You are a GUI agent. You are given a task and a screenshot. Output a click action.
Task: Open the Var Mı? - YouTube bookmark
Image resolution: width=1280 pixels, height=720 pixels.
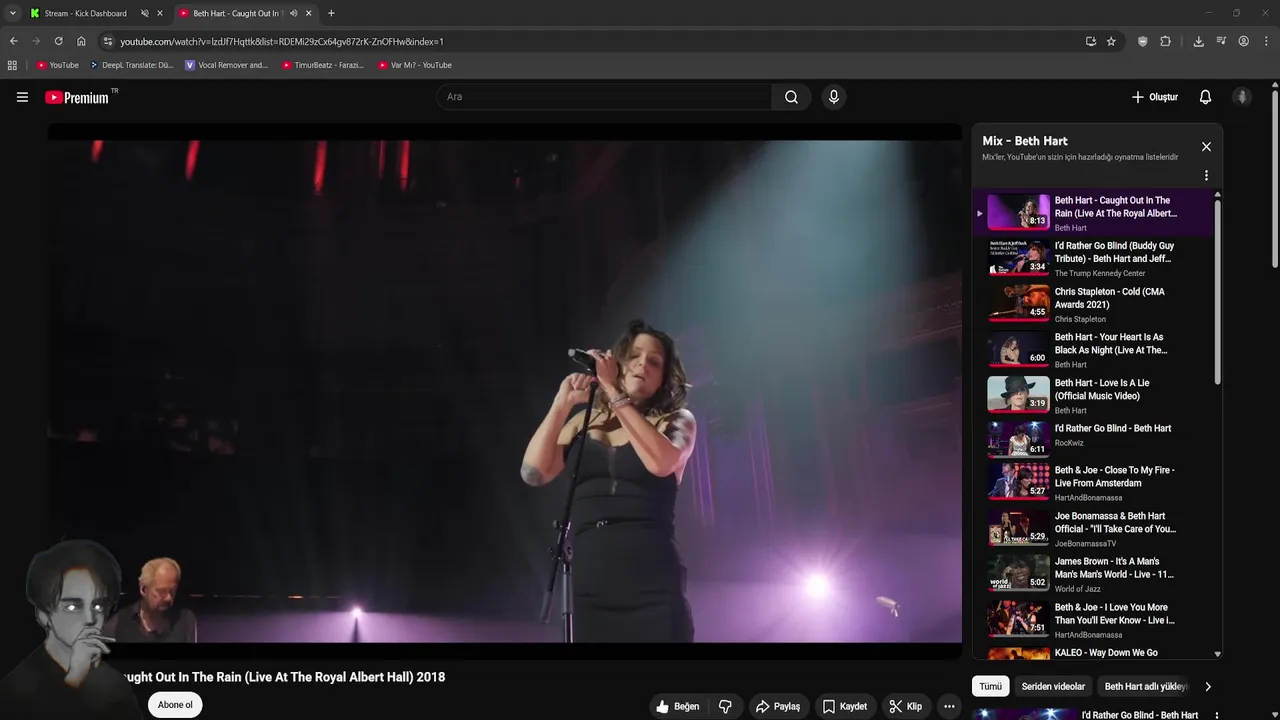pyautogui.click(x=415, y=65)
